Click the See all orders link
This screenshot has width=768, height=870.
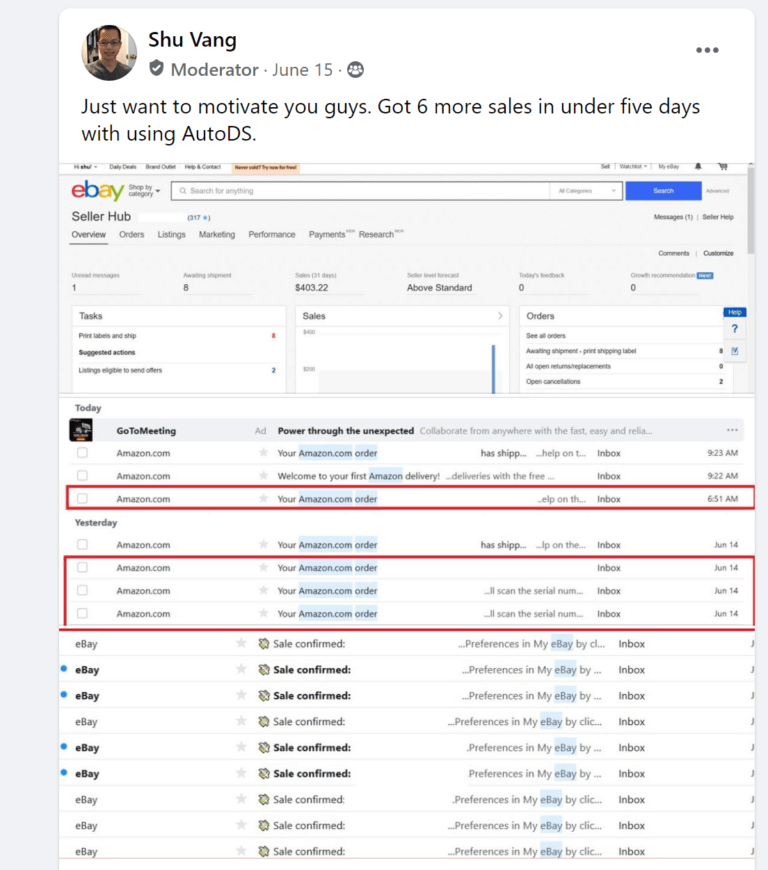(x=545, y=336)
